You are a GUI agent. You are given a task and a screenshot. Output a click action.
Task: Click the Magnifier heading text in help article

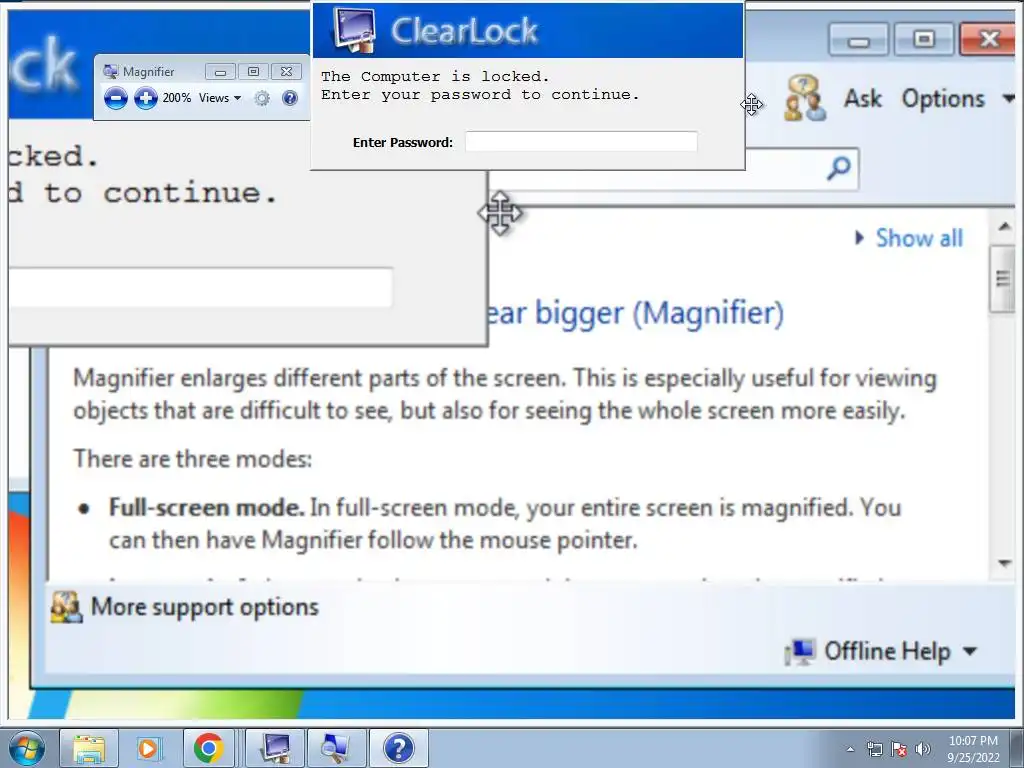[x=634, y=313]
